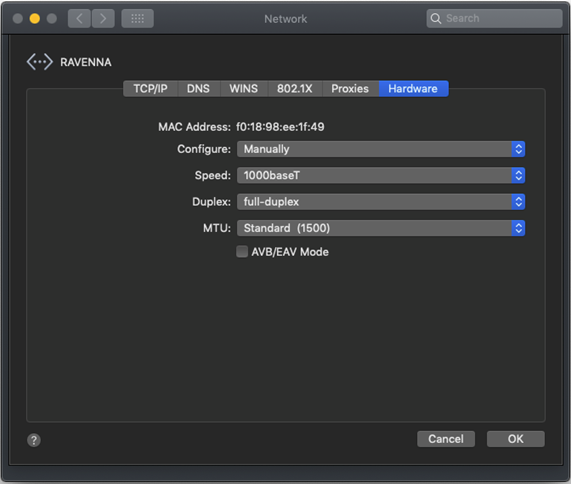Click the Cancel button

[446, 439]
